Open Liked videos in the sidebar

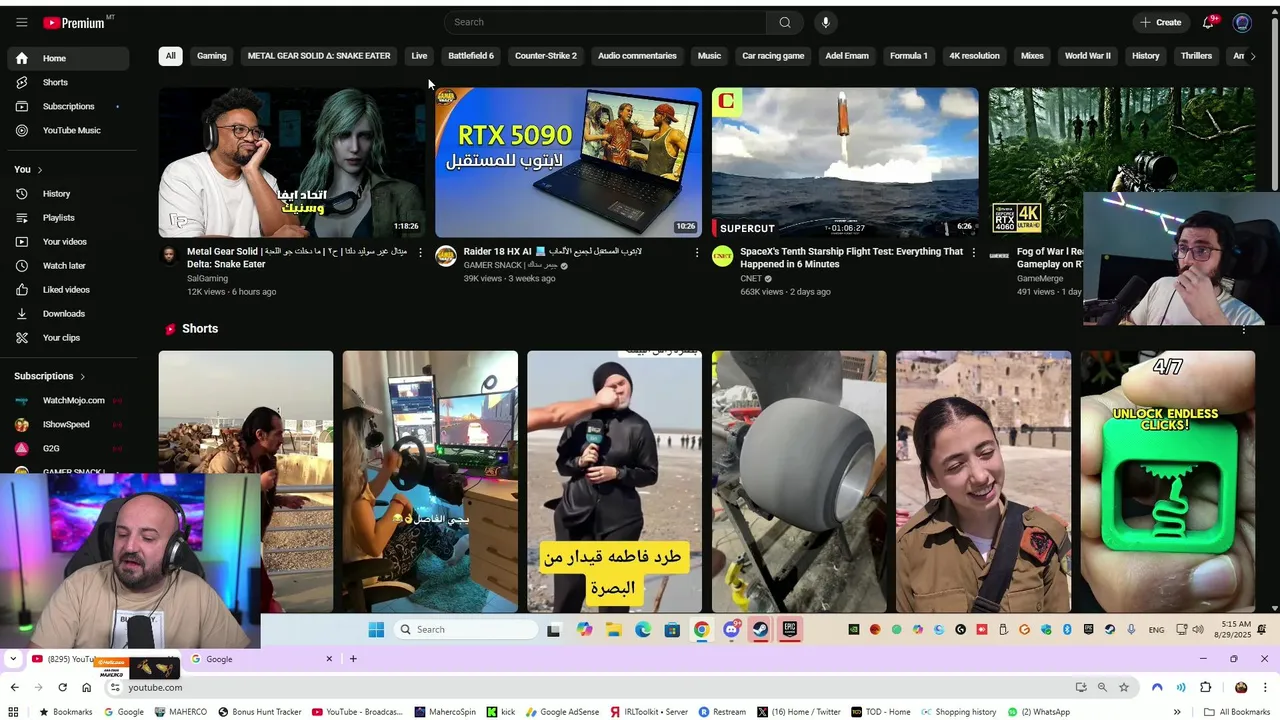click(x=68, y=289)
